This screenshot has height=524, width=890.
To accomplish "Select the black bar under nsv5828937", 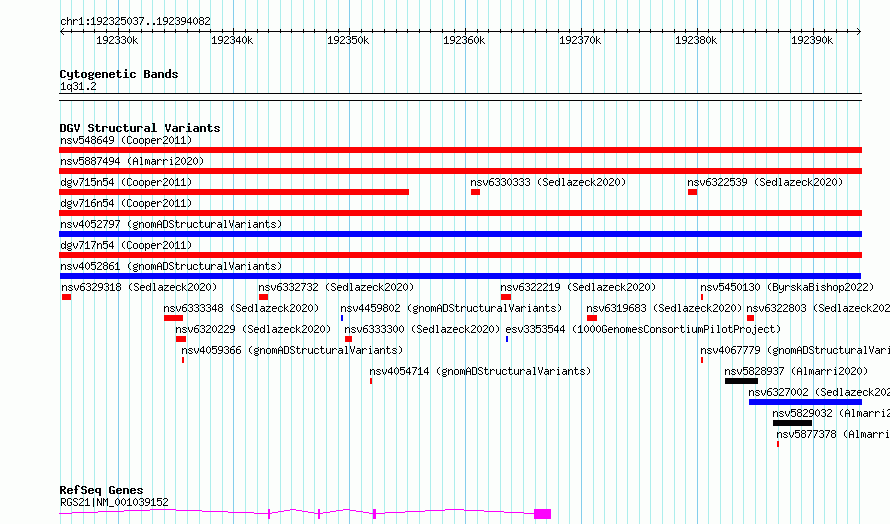I will coord(741,381).
